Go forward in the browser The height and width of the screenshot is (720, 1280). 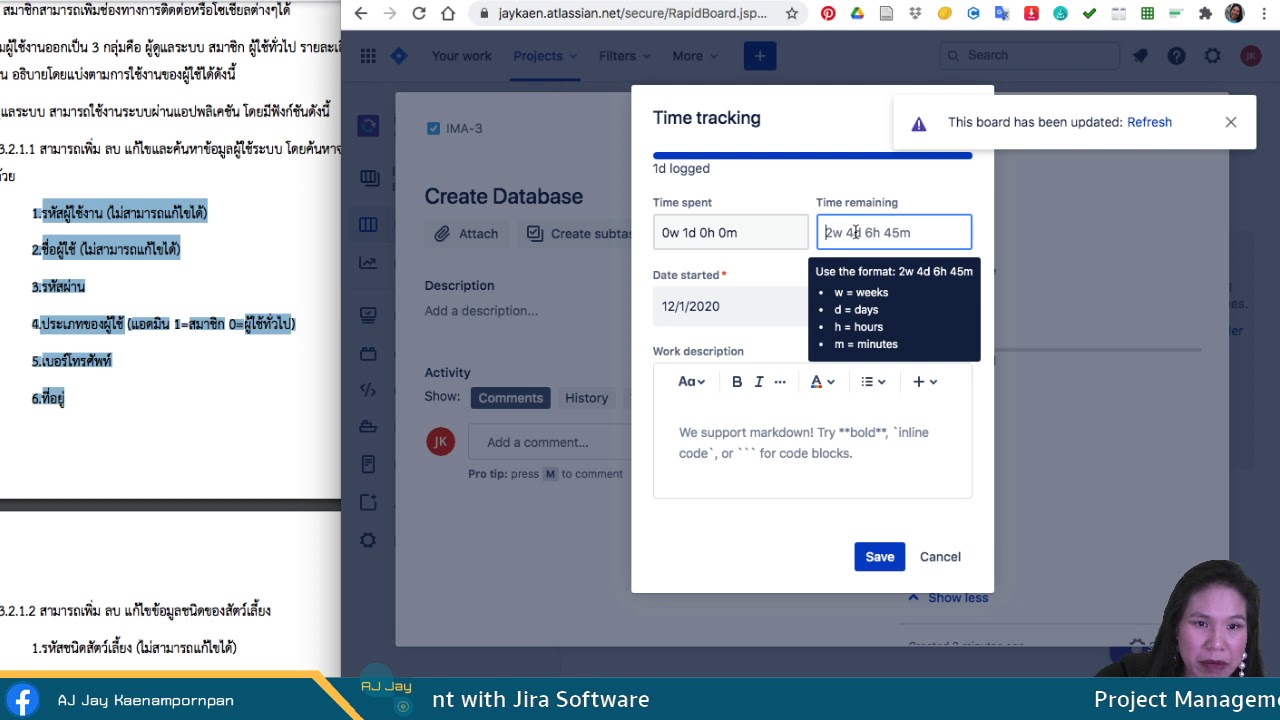click(x=390, y=14)
